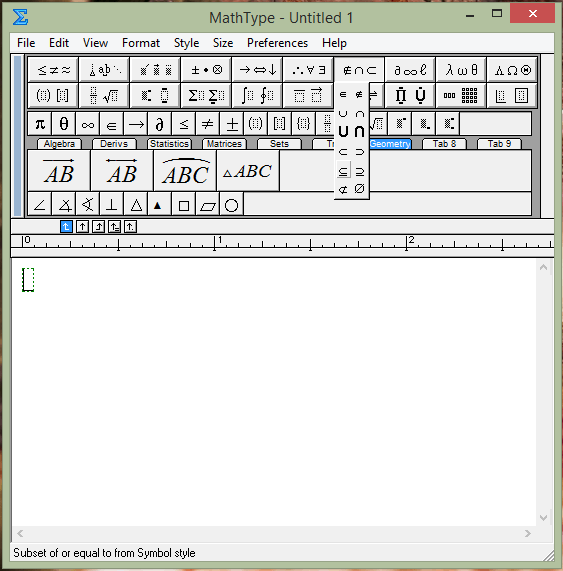Screen dimensions: 563x571
Task: Insert open triangle symbol
Action: [x=136, y=205]
